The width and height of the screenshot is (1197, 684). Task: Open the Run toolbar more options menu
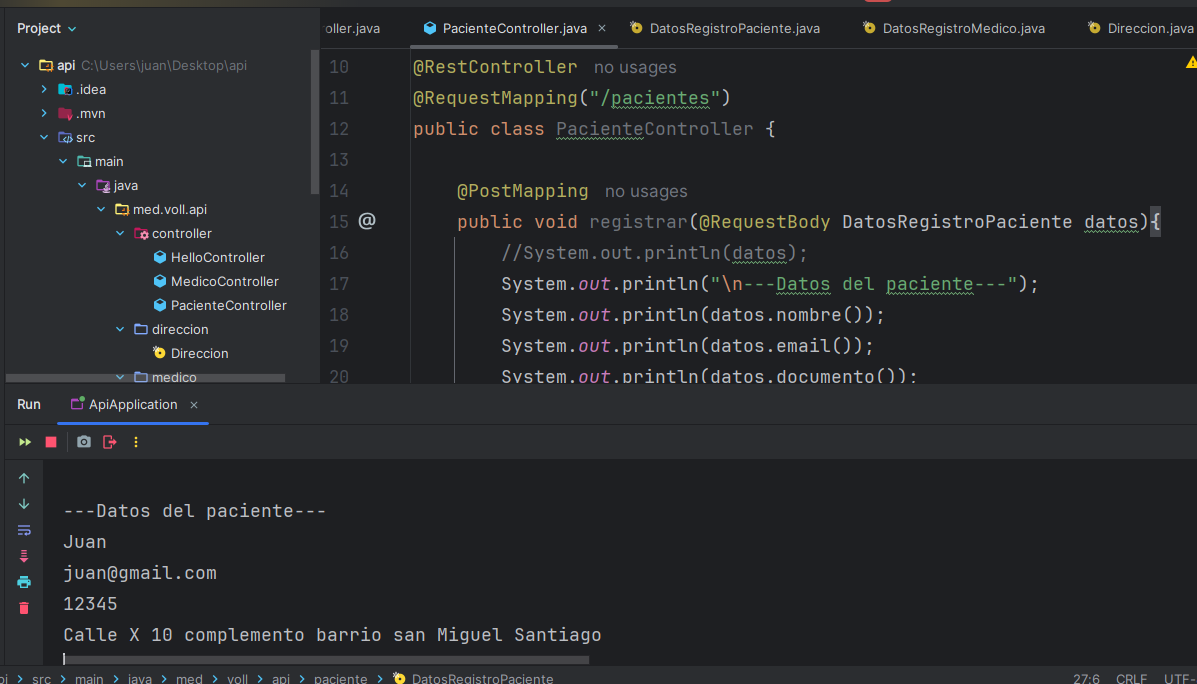[x=136, y=442]
